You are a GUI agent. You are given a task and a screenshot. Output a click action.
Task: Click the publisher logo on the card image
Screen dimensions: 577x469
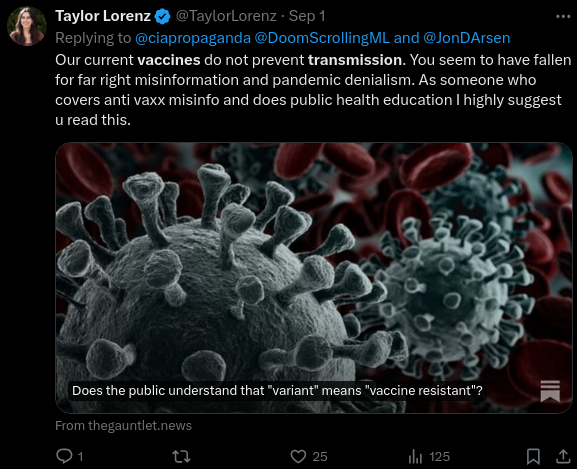[550, 391]
